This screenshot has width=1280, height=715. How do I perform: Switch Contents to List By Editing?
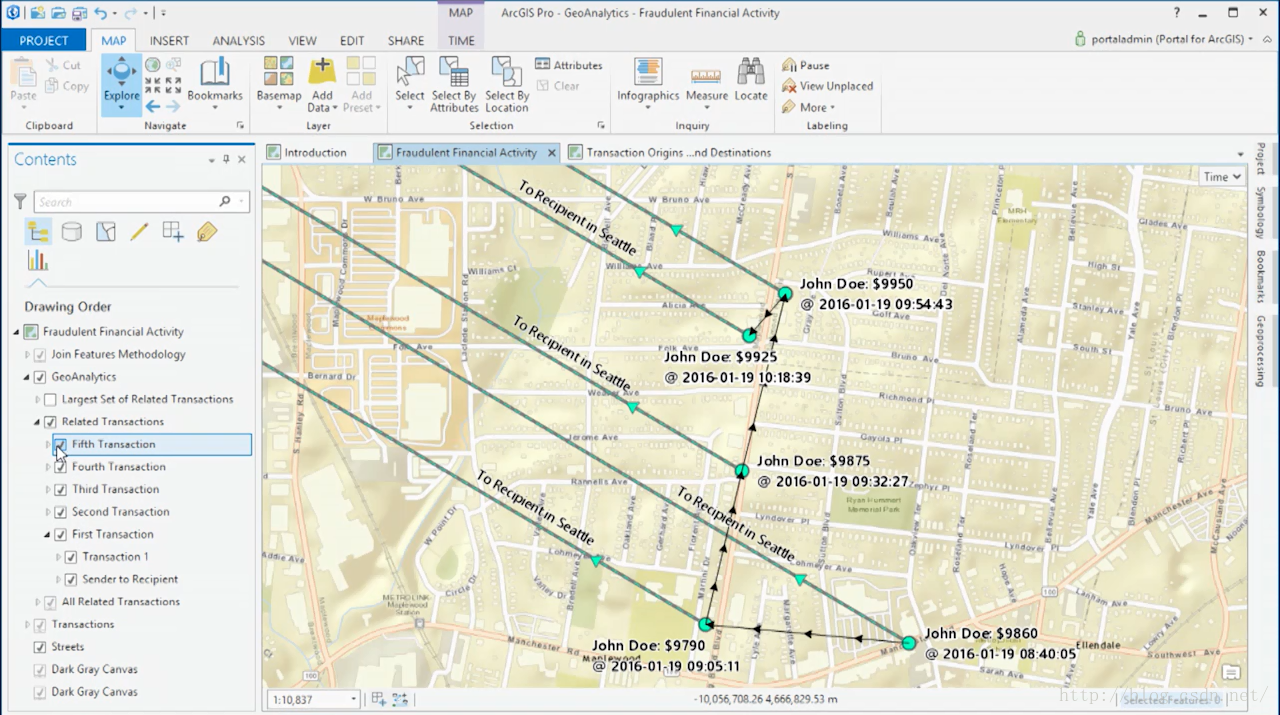point(139,232)
